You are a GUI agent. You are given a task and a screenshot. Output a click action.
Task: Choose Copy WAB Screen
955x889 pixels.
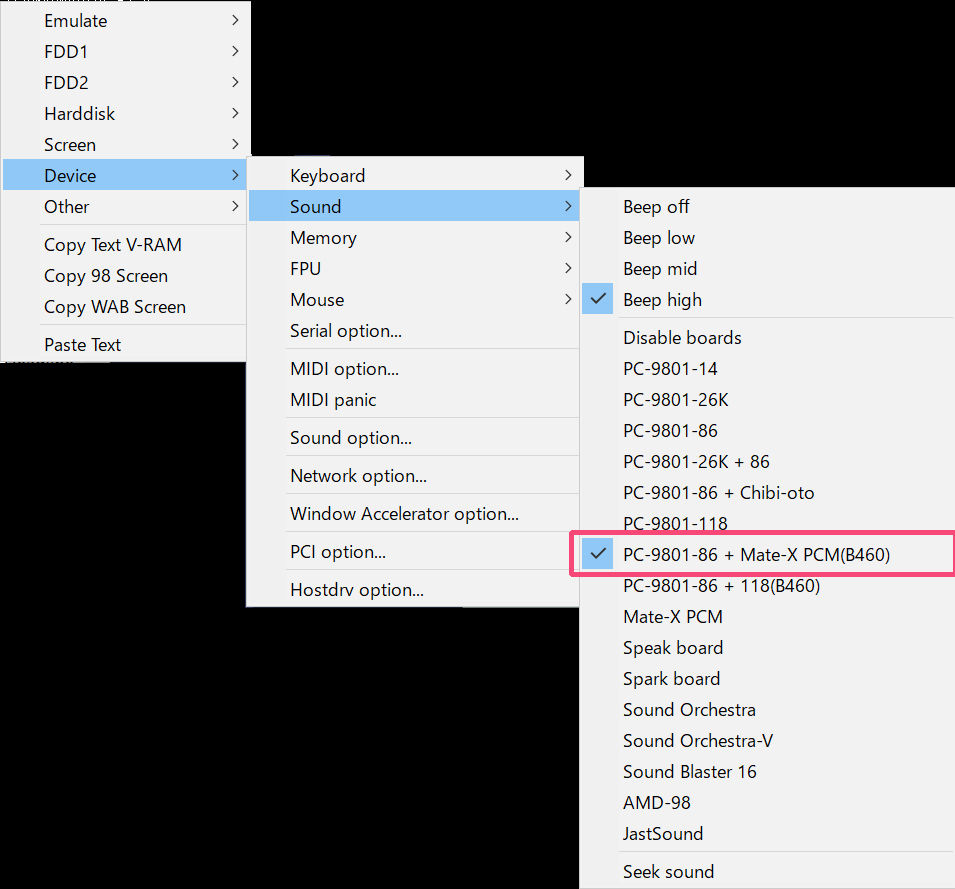(x=125, y=307)
